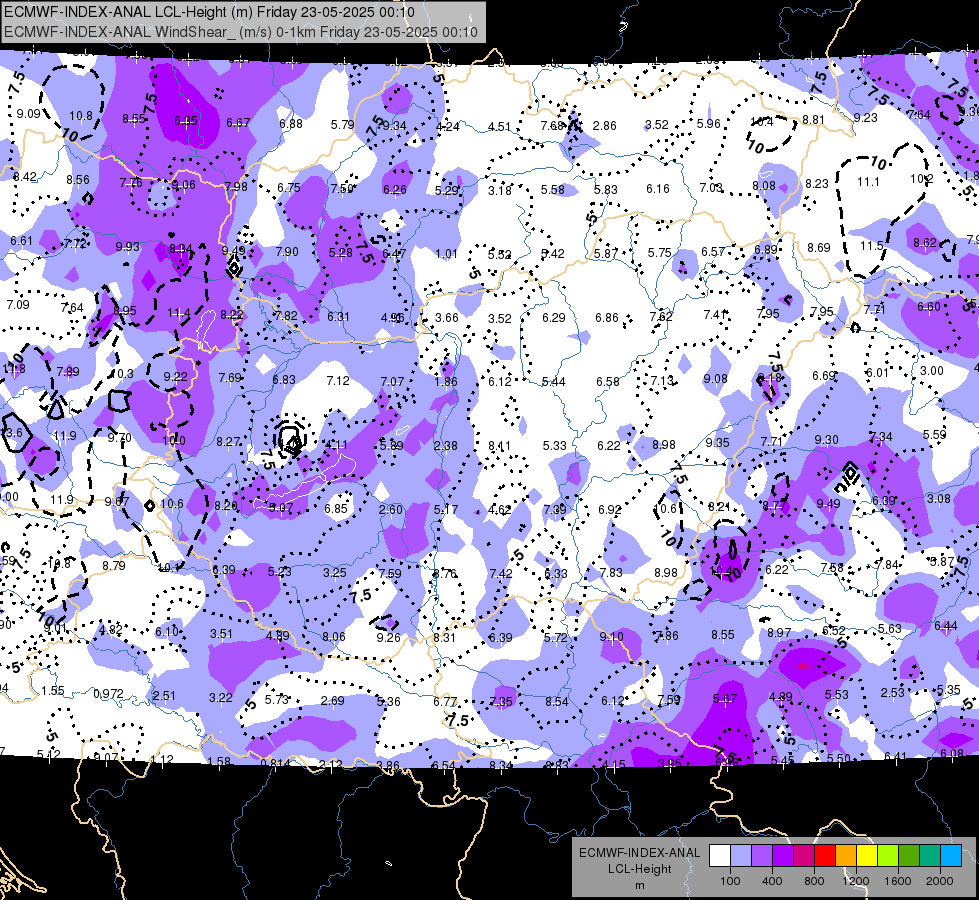979x900 pixels.
Task: Click the legend scale label 1200
Action: tap(856, 881)
